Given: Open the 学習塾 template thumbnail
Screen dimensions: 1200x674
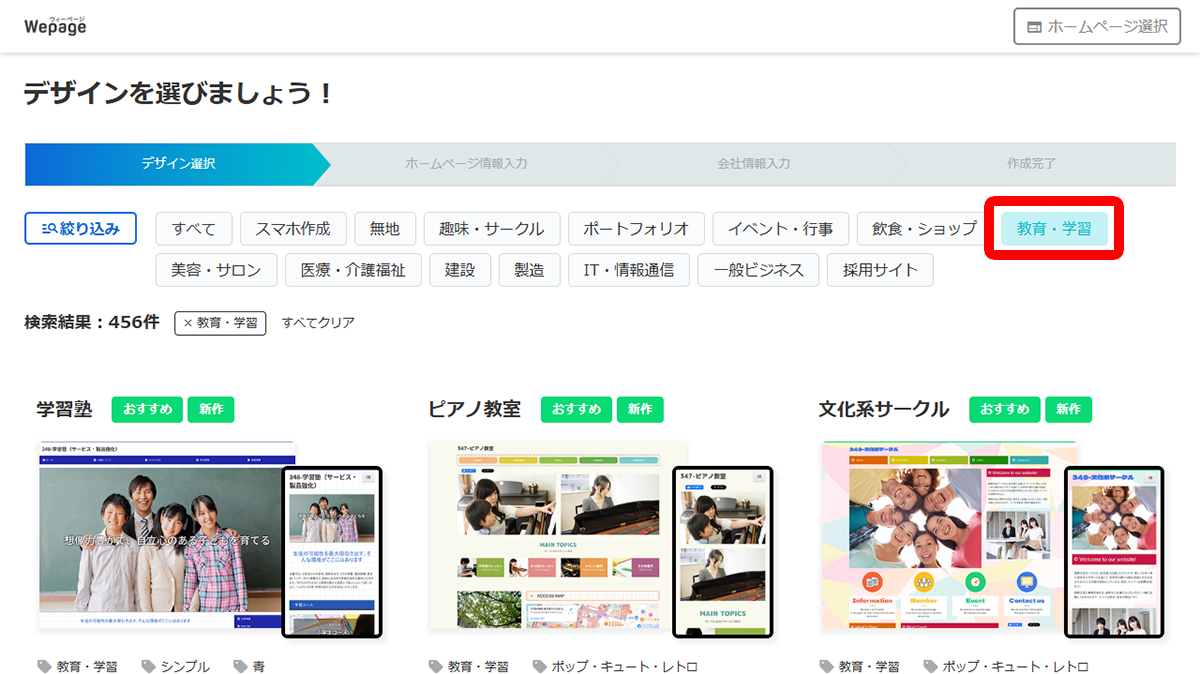Looking at the screenshot, I should pyautogui.click(x=167, y=535).
